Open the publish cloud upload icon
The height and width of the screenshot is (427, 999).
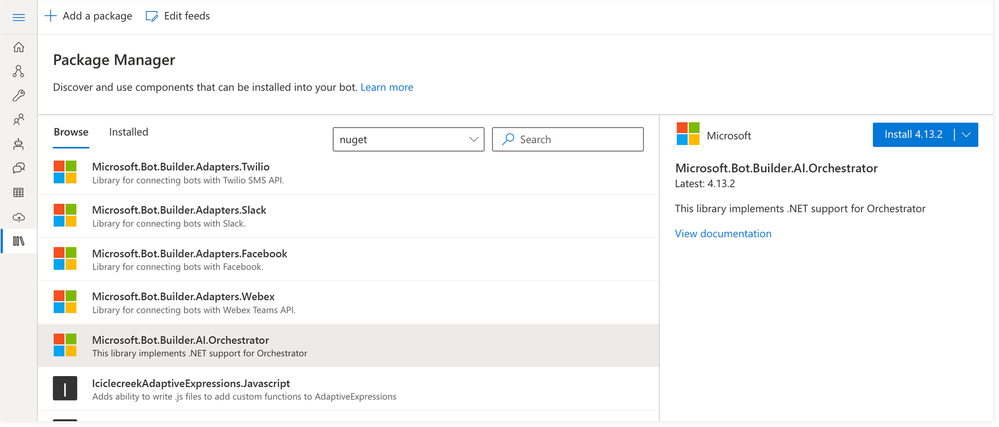click(x=18, y=217)
